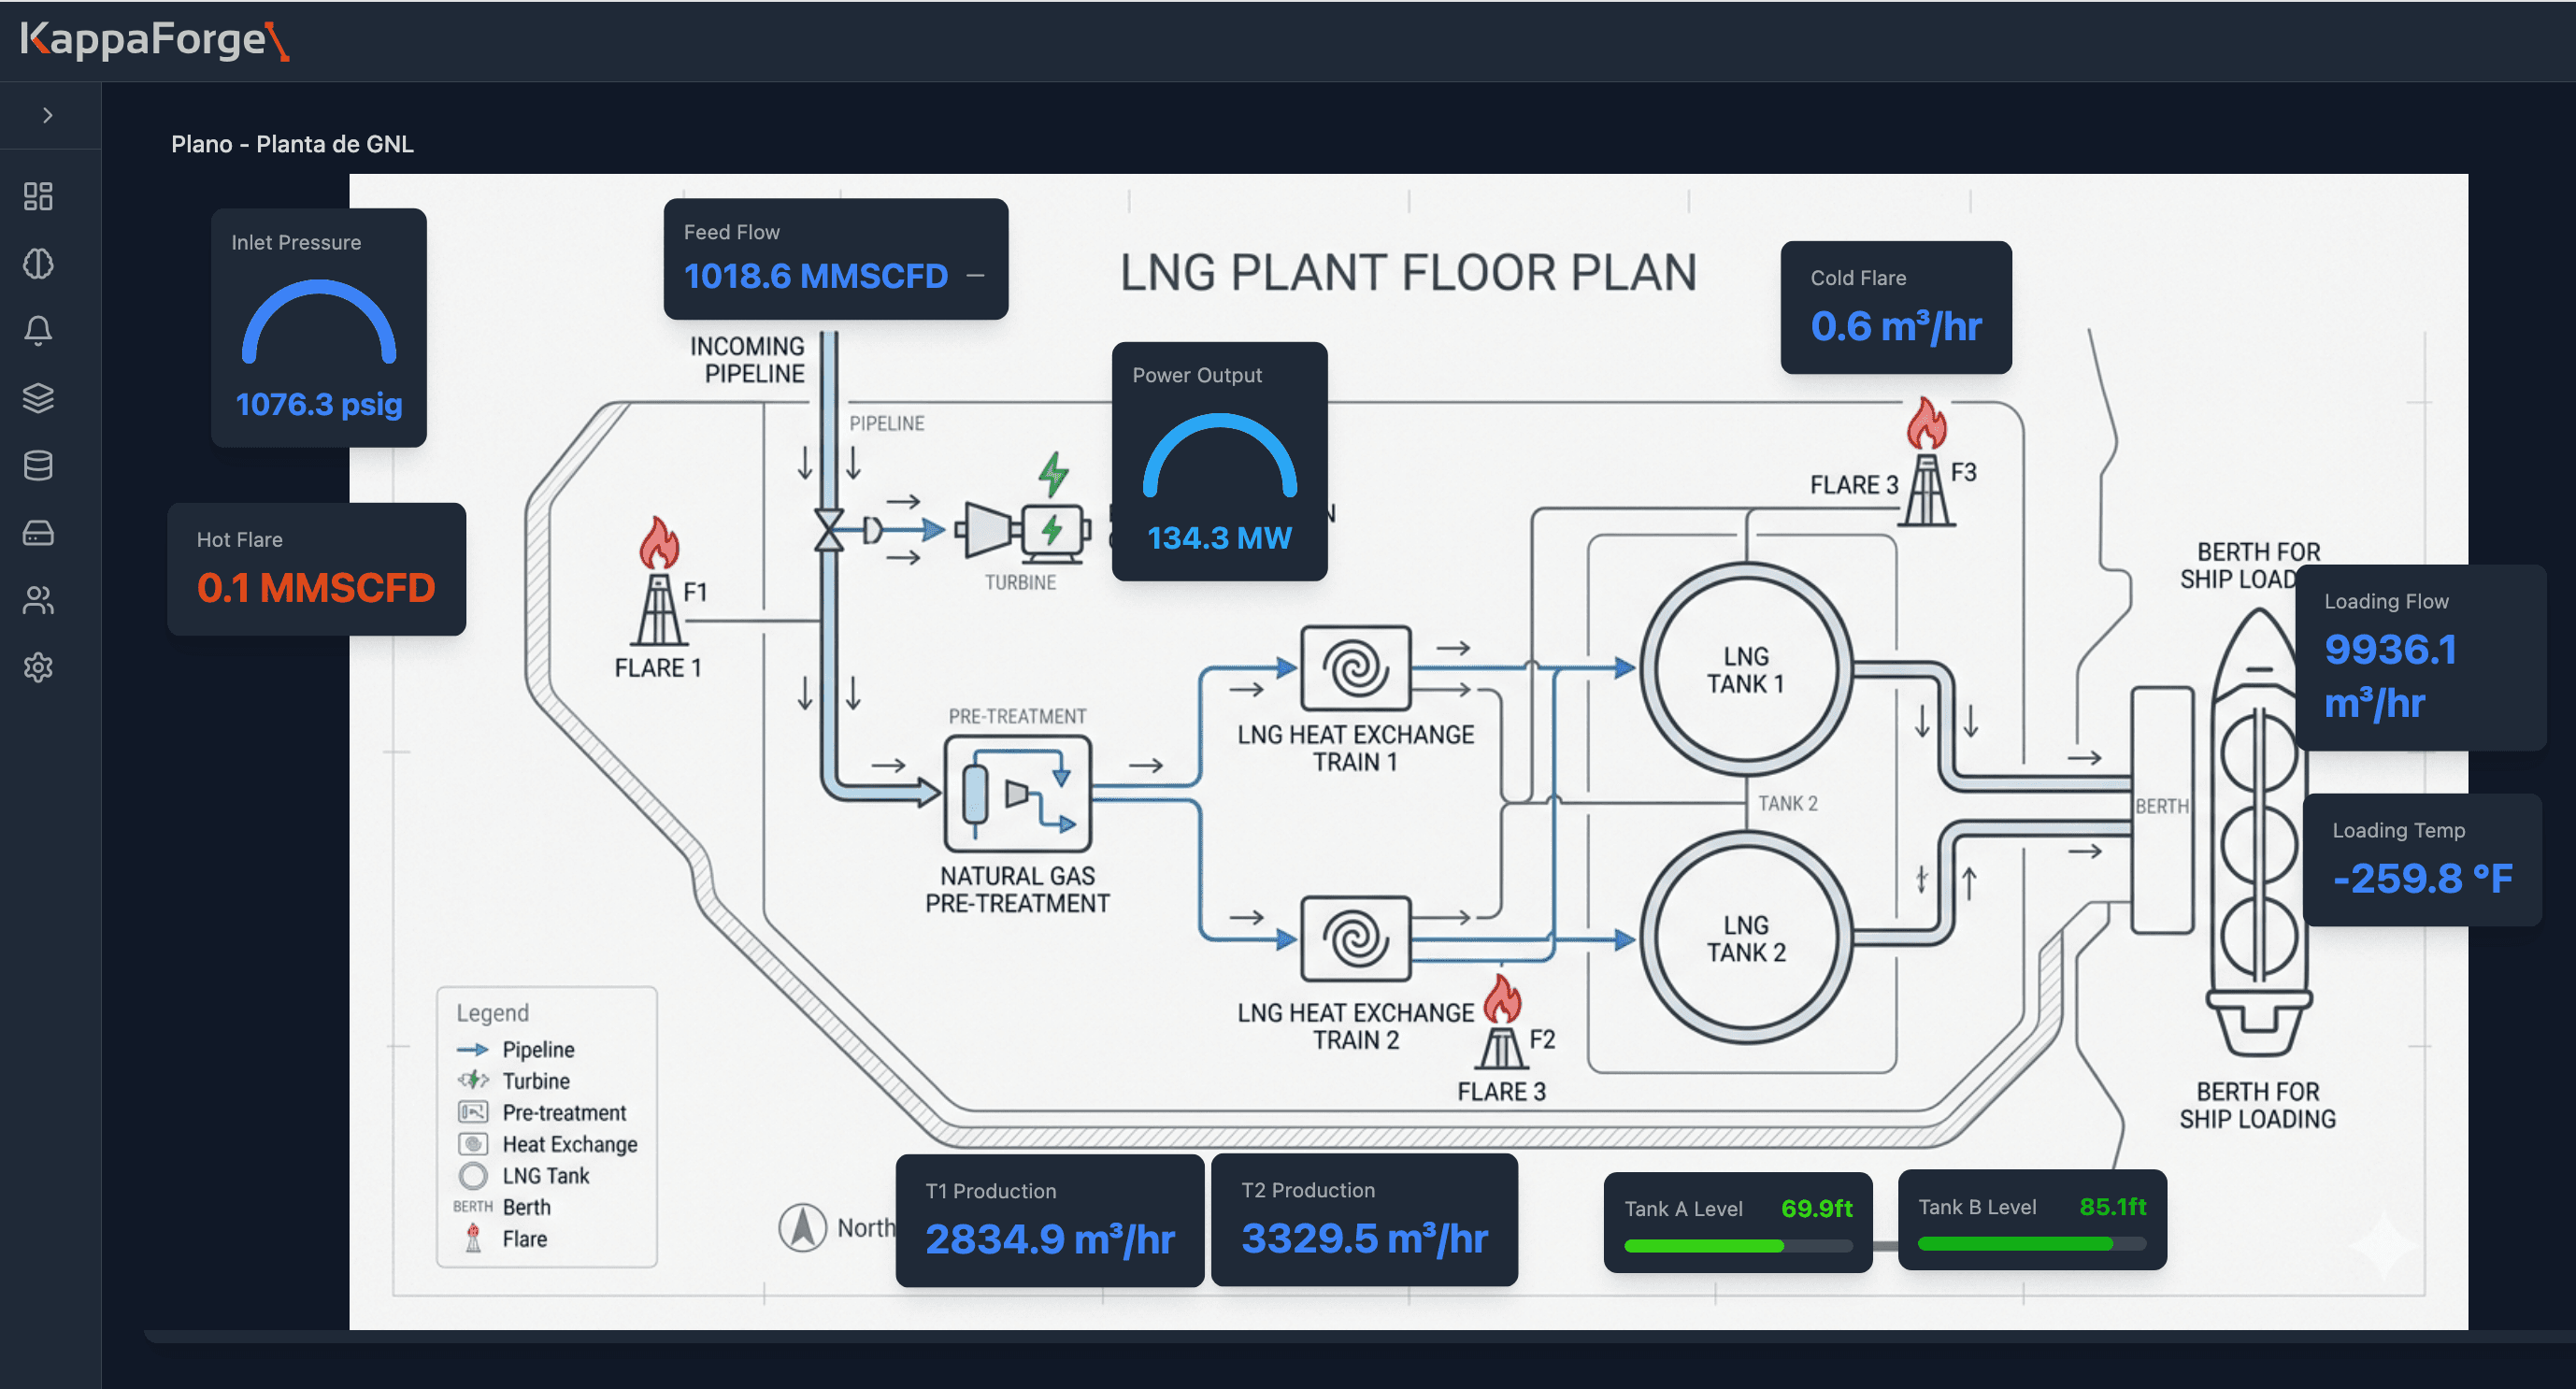This screenshot has height=1389, width=2576.
Task: Click the 'TANK 2' small label between tanks
Action: [1788, 804]
